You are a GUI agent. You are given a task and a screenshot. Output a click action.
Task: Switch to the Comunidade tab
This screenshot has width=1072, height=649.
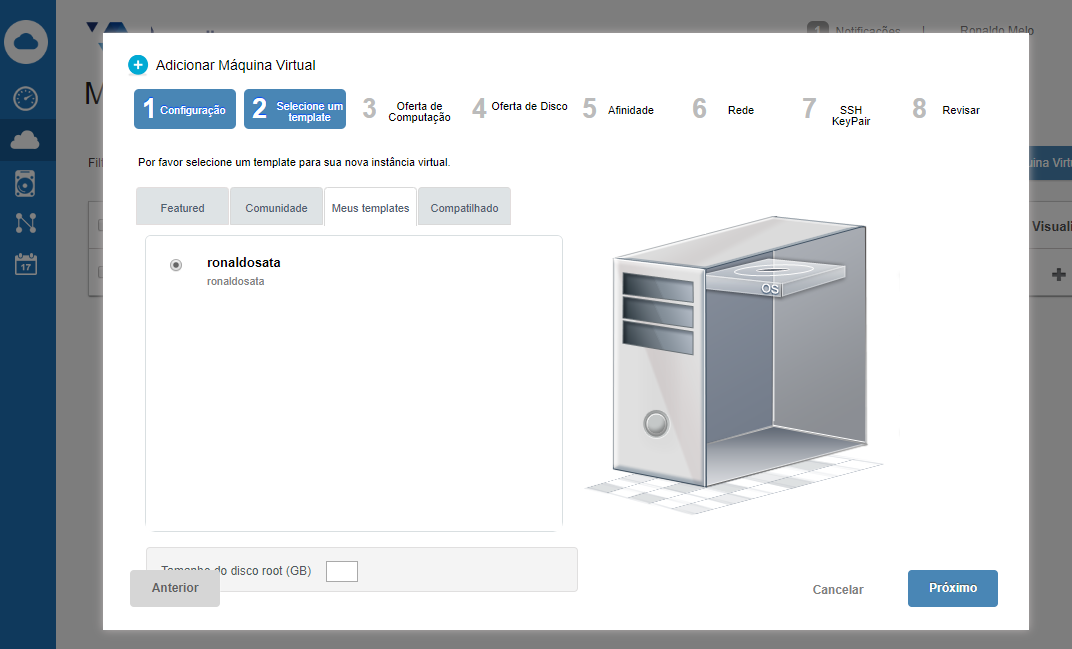[276, 208]
